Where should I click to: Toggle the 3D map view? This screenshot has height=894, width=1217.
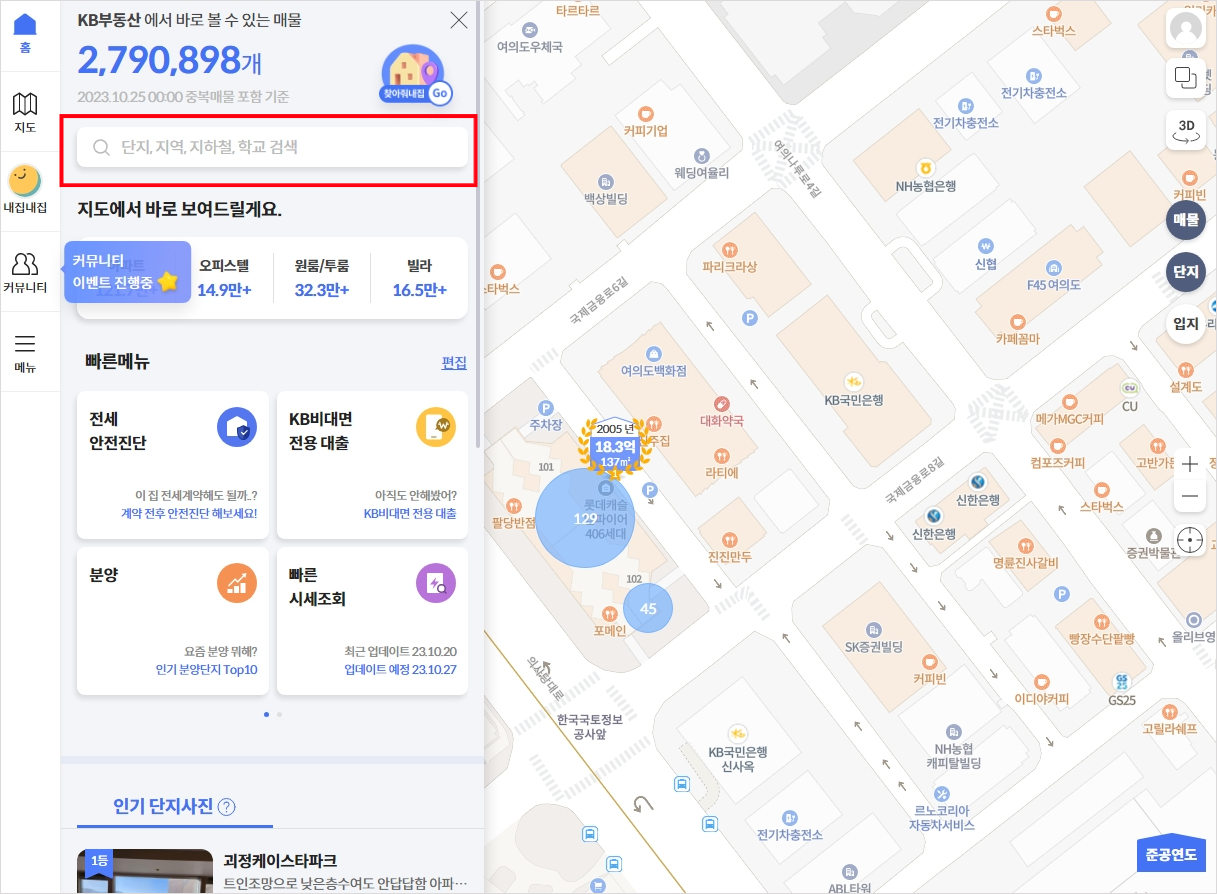tap(1186, 130)
